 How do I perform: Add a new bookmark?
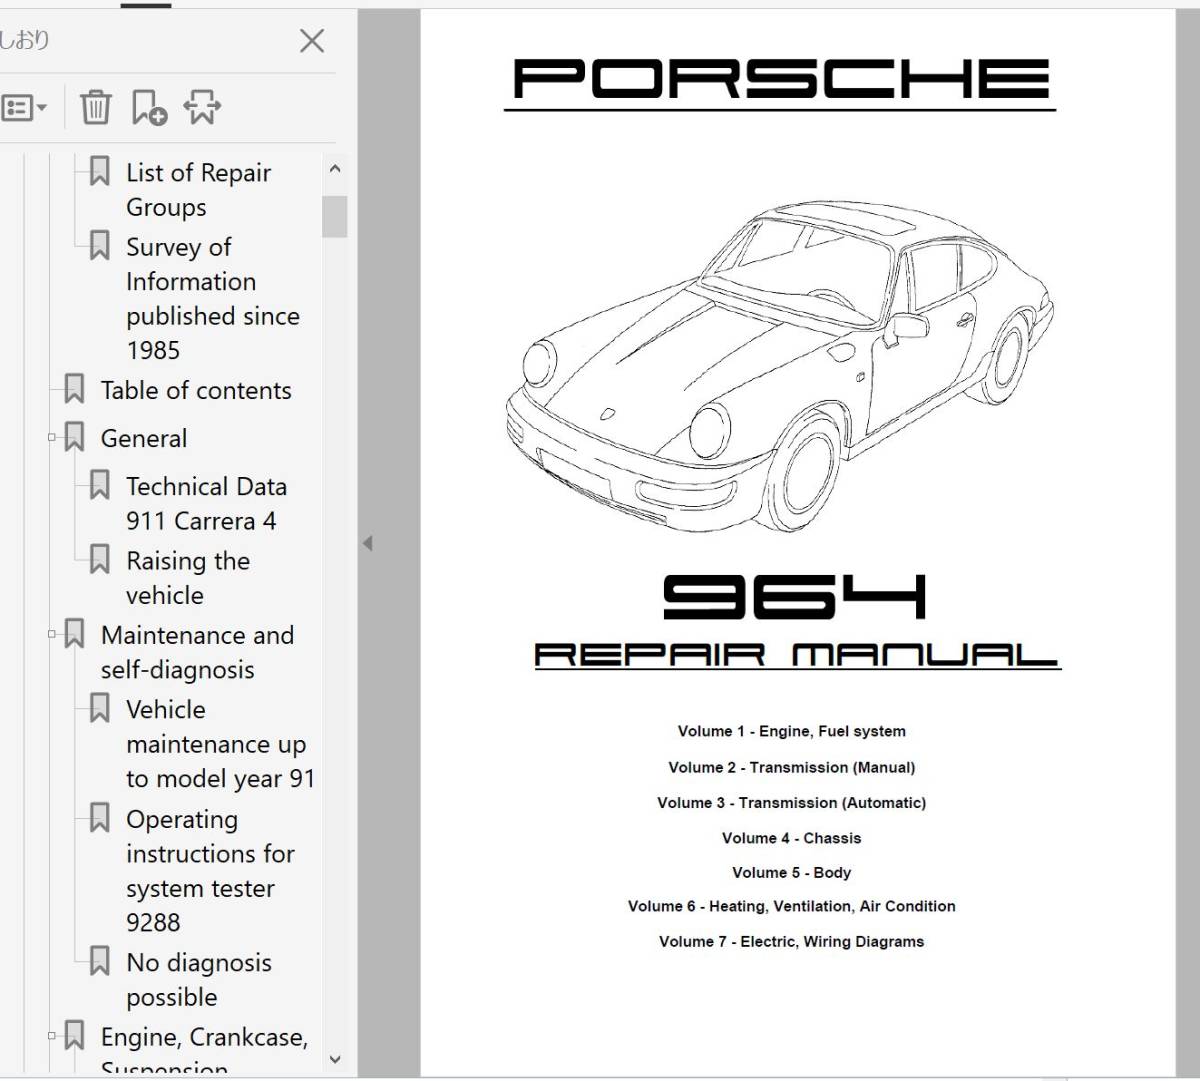pyautogui.click(x=149, y=107)
